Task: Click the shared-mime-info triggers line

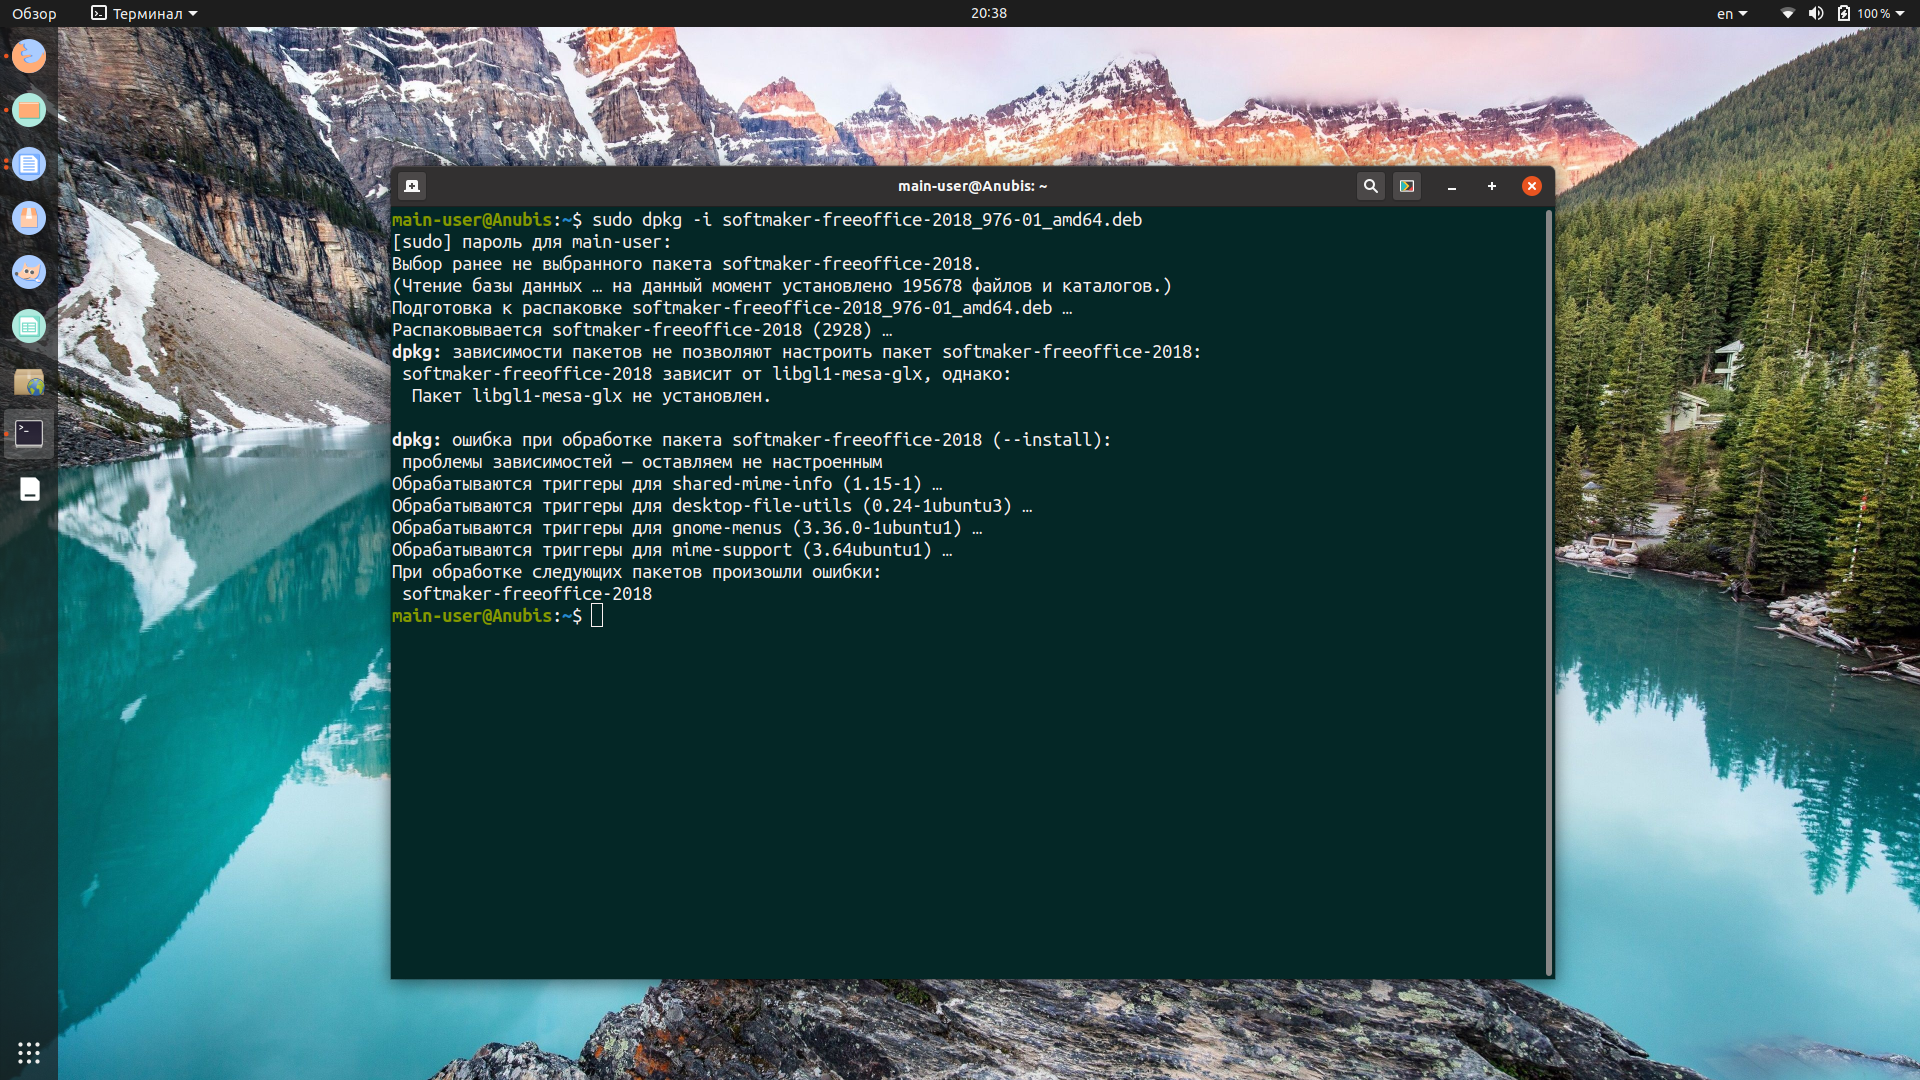Action: [667, 484]
